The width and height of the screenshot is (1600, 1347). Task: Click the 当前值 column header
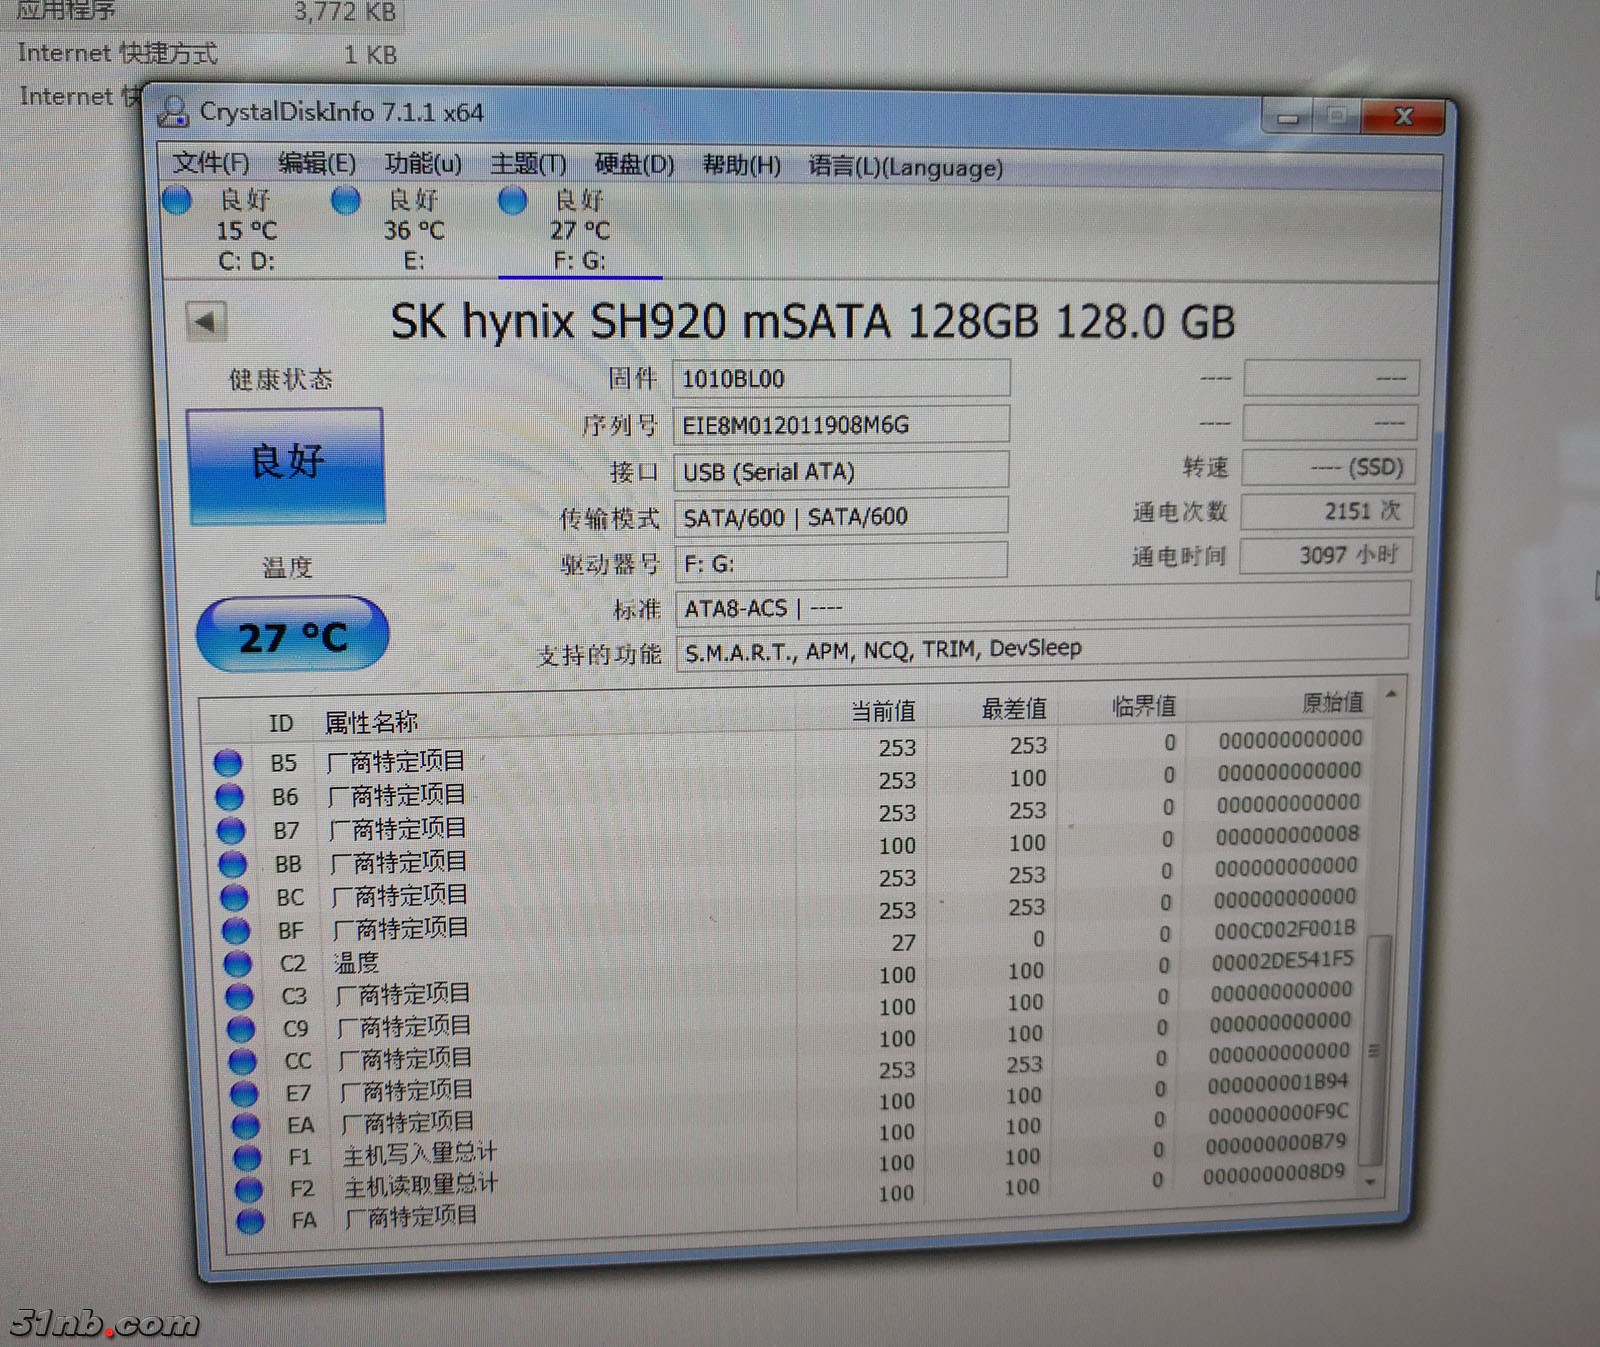(x=883, y=711)
